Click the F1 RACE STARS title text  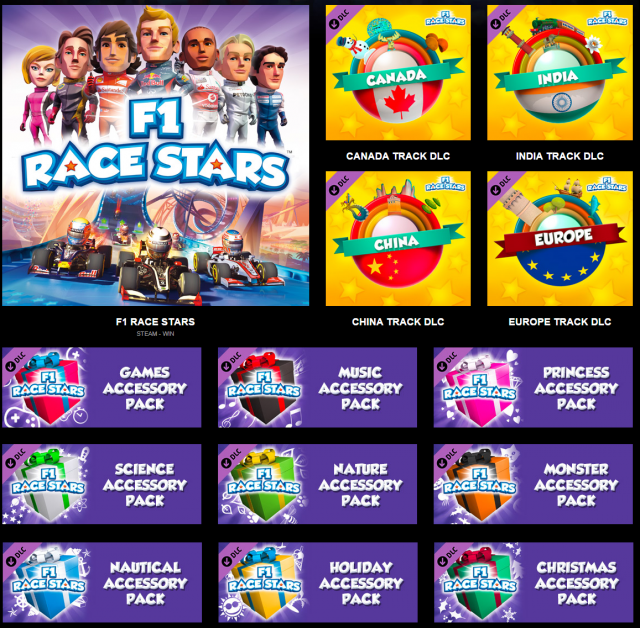[x=155, y=322]
